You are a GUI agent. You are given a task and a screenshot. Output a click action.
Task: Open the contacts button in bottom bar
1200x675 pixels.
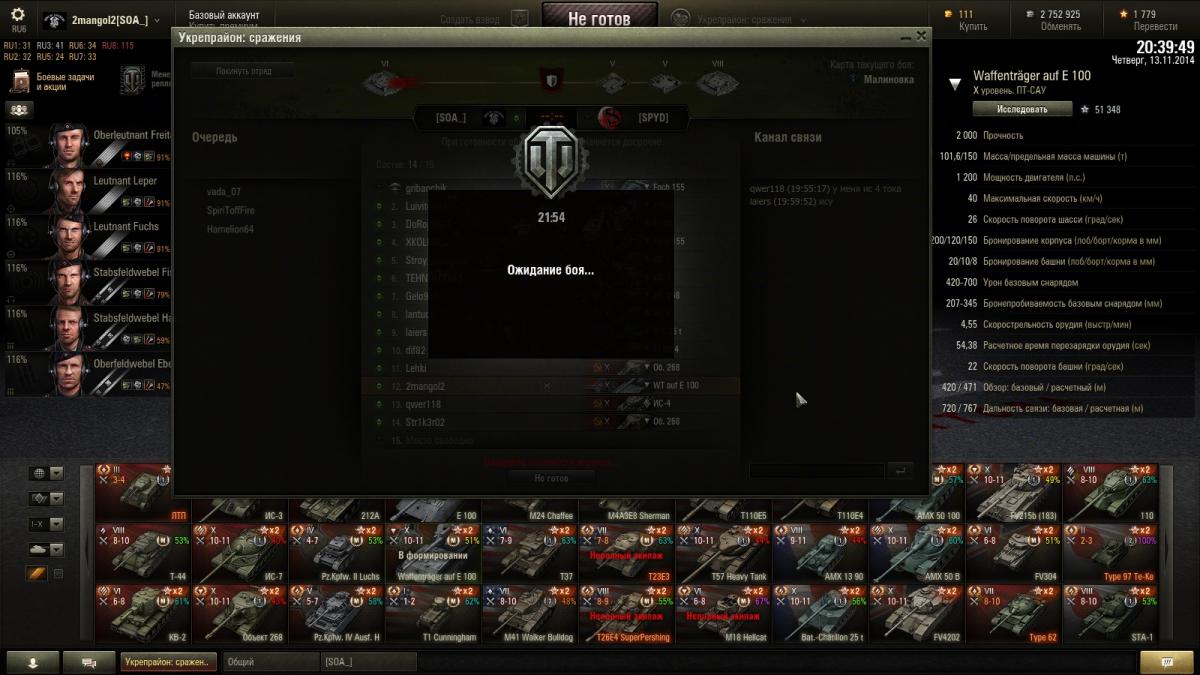tap(33, 662)
